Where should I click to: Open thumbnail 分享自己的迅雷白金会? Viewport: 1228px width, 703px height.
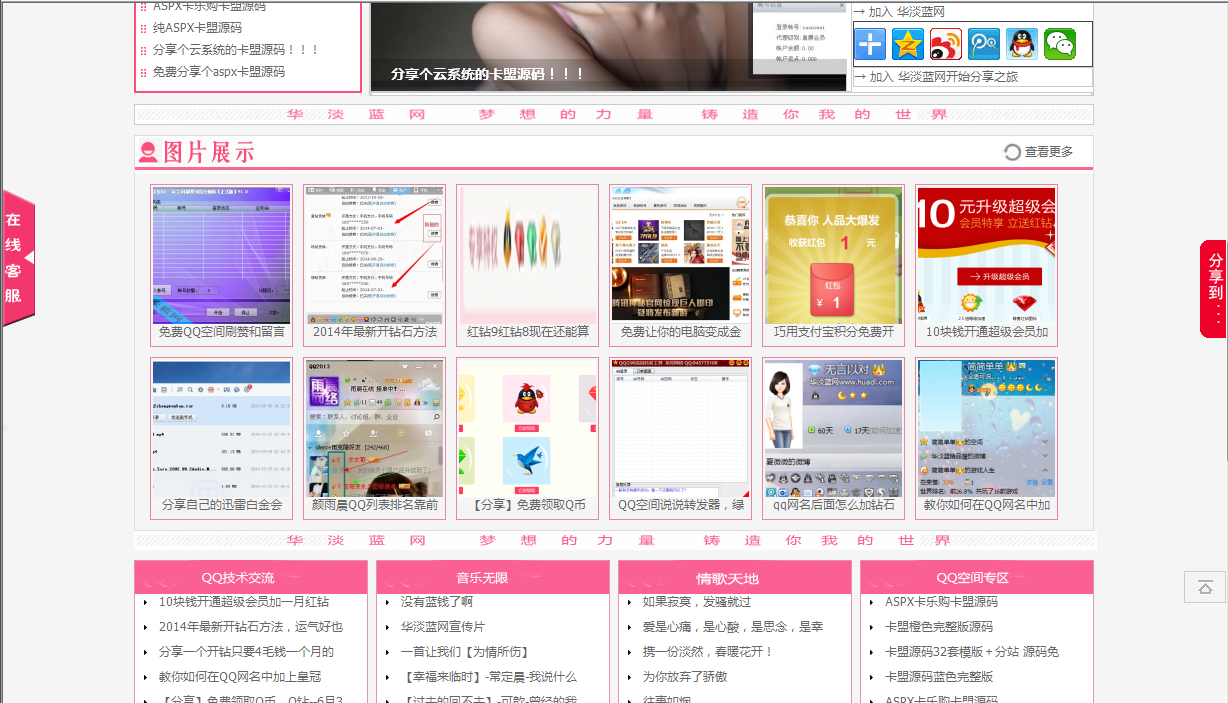pyautogui.click(x=221, y=438)
